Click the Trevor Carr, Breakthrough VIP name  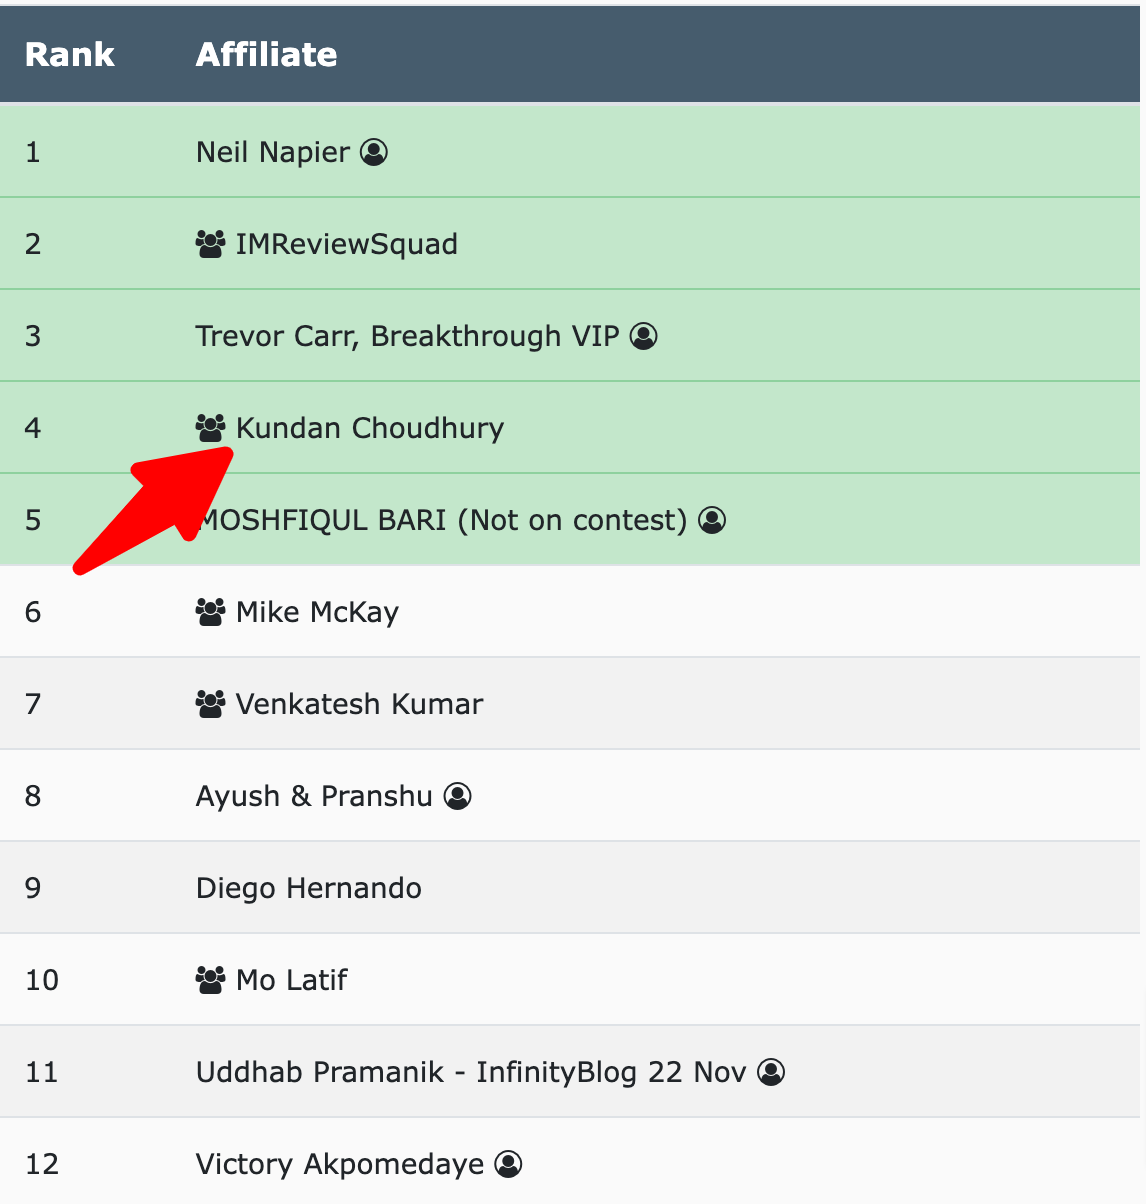[408, 336]
